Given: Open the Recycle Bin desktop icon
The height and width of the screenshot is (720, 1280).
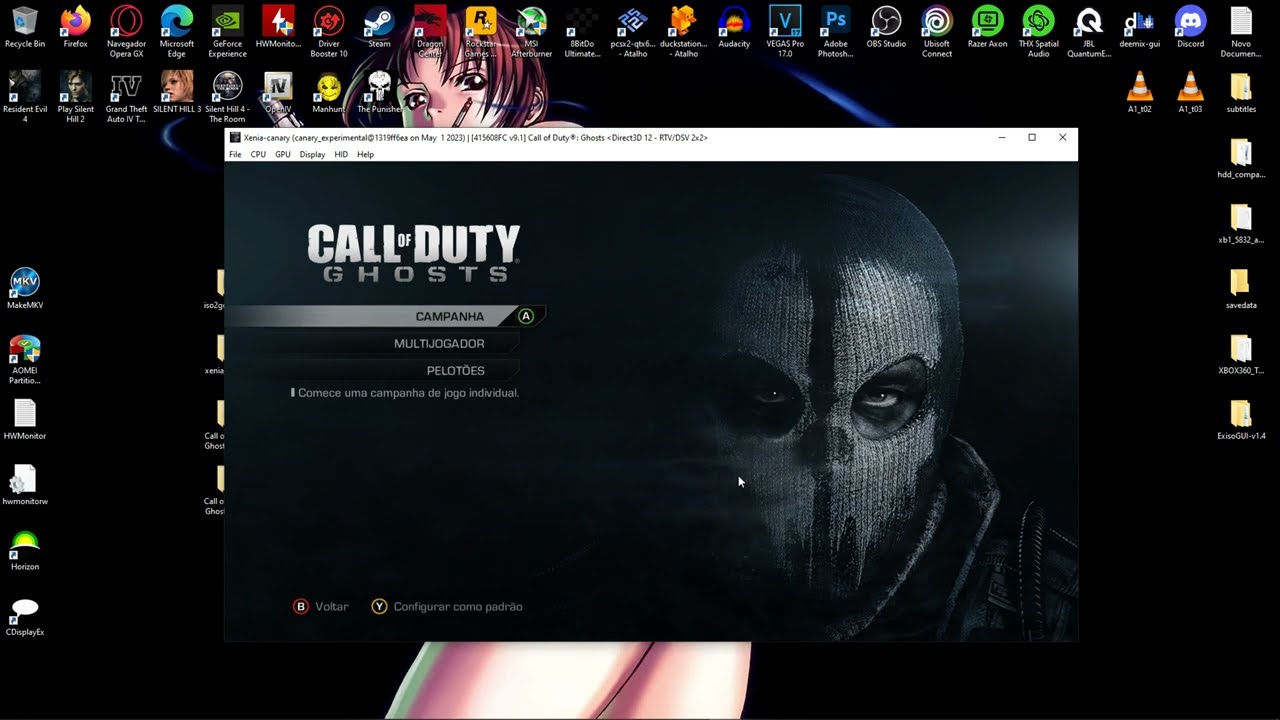Looking at the screenshot, I should [25, 28].
